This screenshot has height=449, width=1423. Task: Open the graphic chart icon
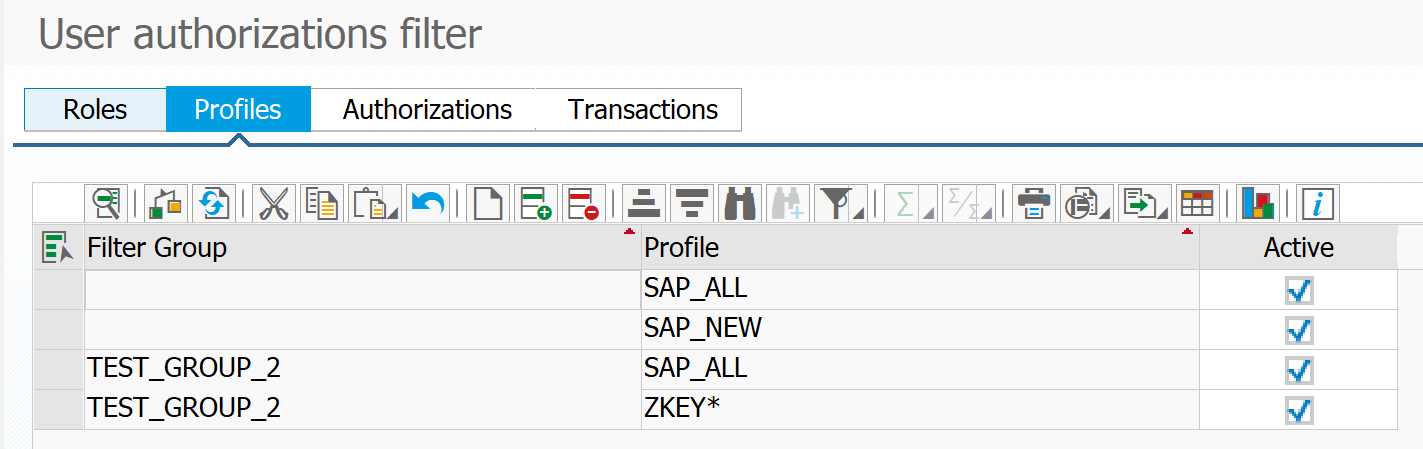(1258, 203)
